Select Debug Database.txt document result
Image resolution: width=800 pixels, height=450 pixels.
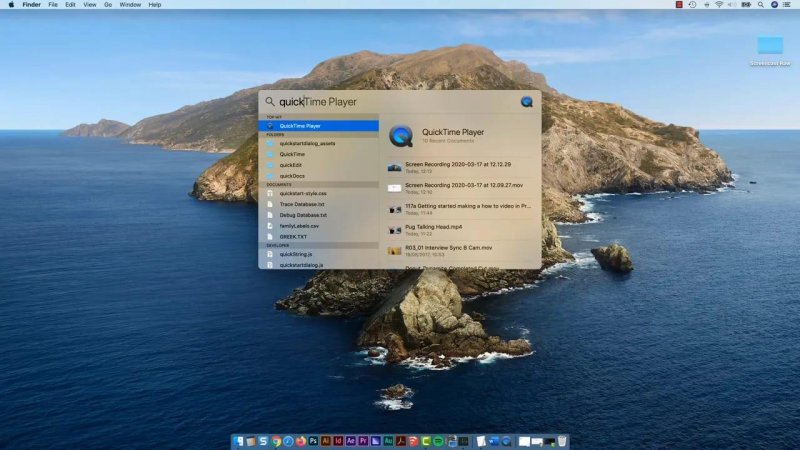pyautogui.click(x=318, y=215)
